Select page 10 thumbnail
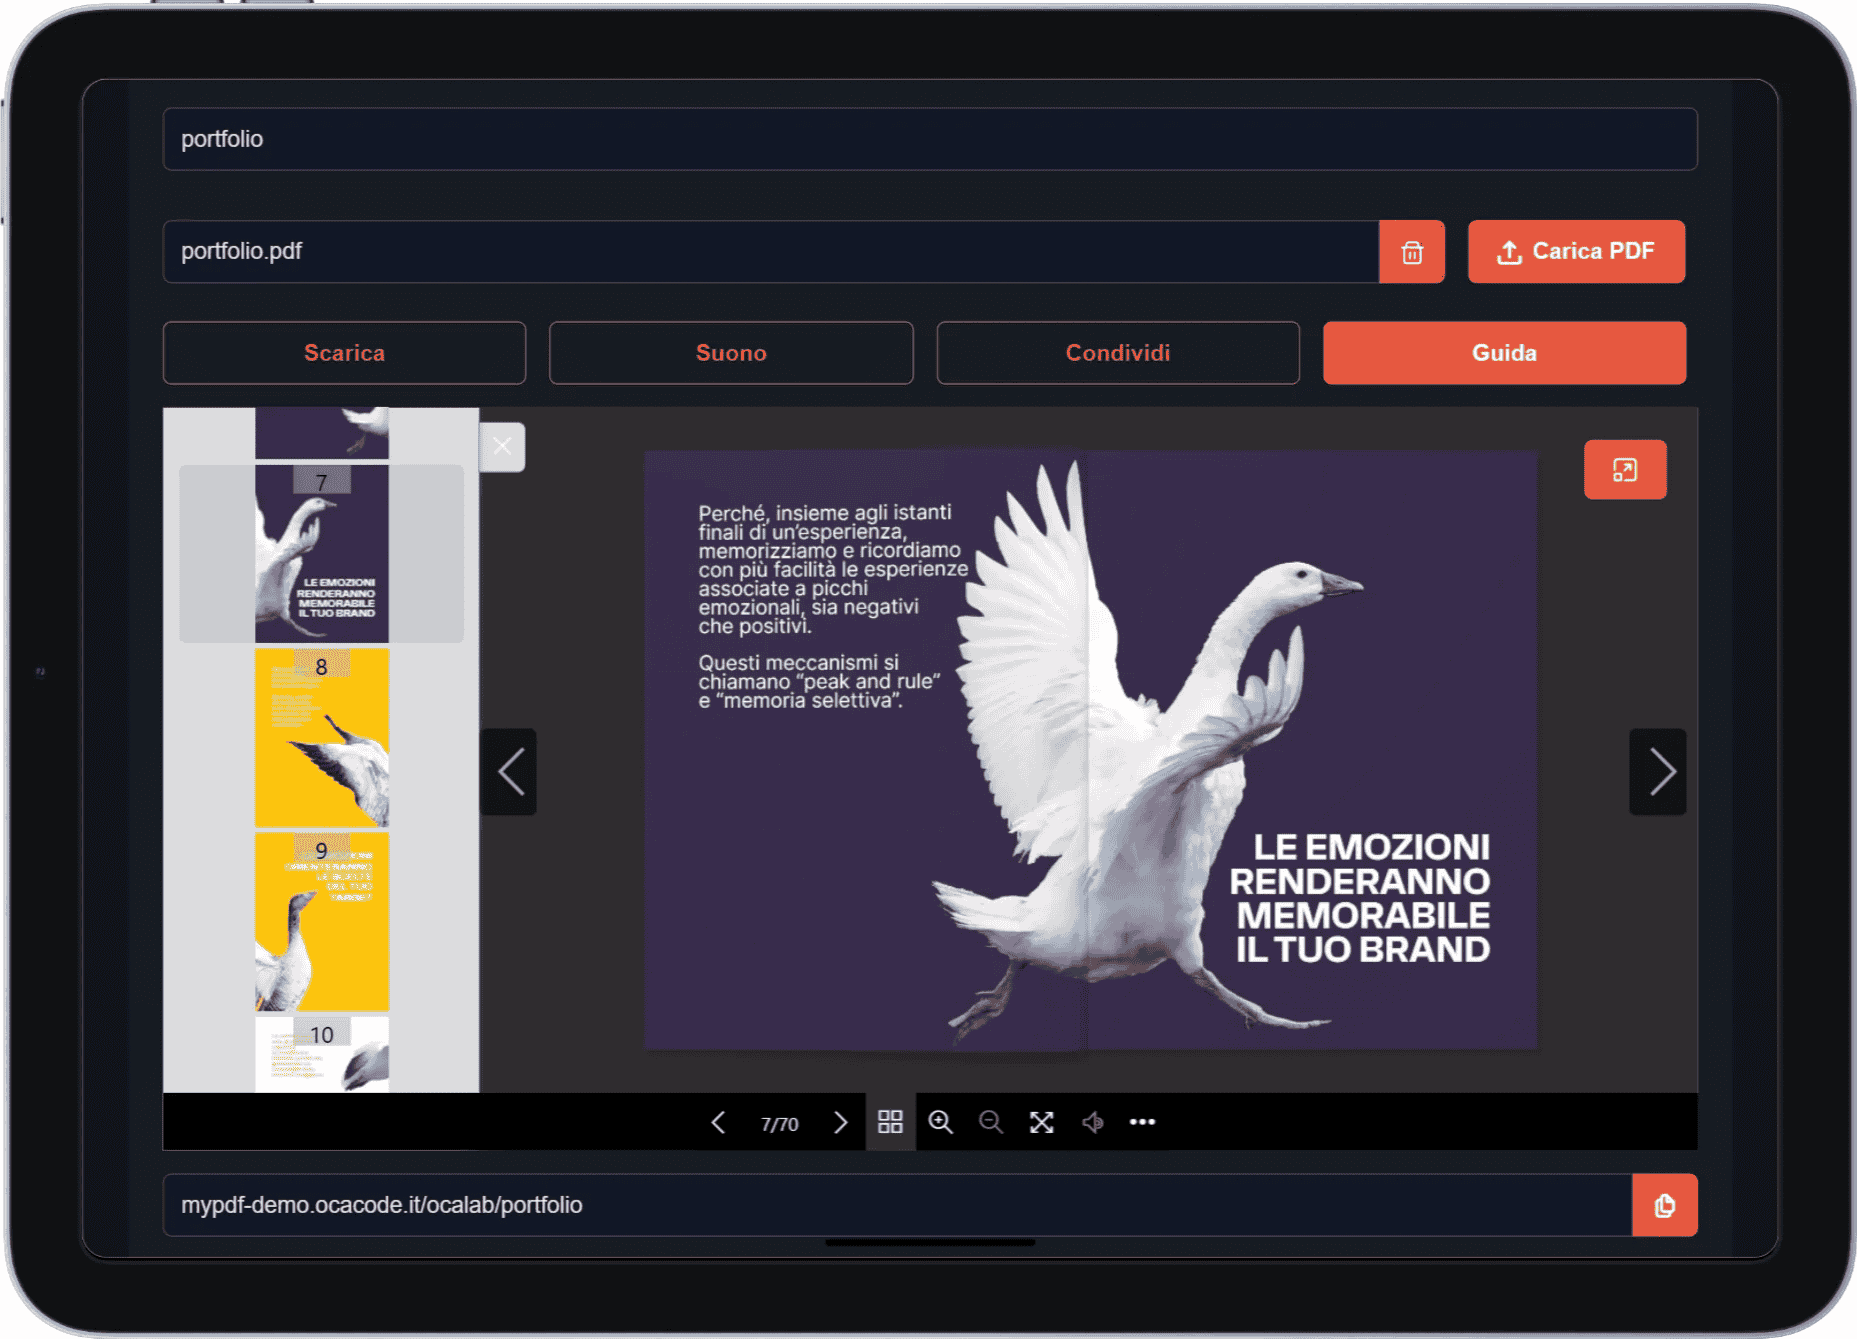 click(x=322, y=1055)
